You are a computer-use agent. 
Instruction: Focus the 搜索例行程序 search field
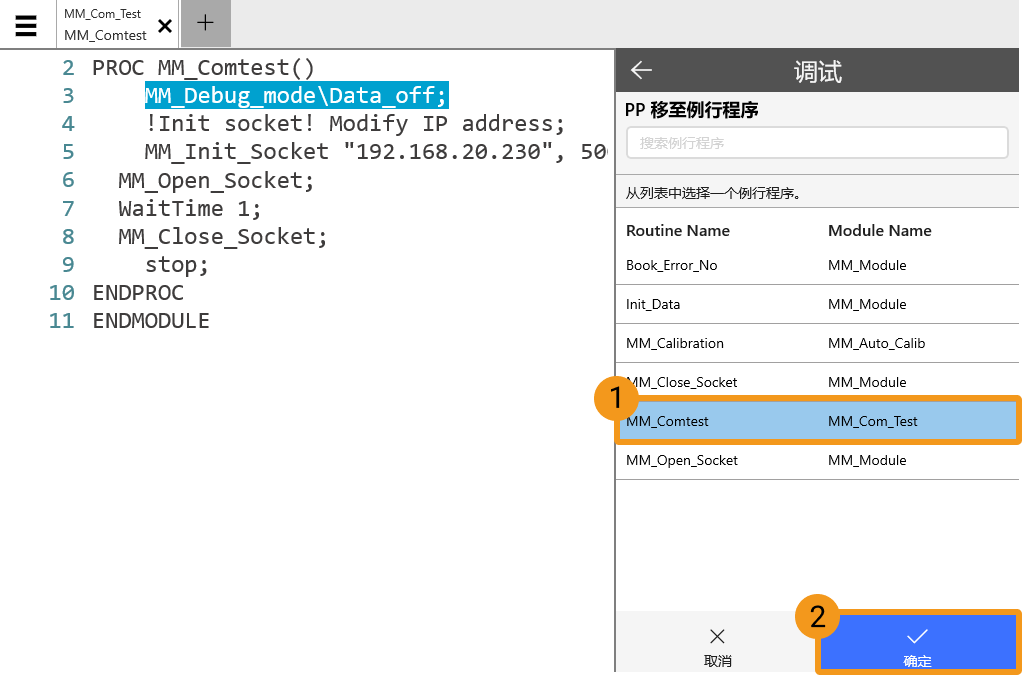pyautogui.click(x=817, y=143)
